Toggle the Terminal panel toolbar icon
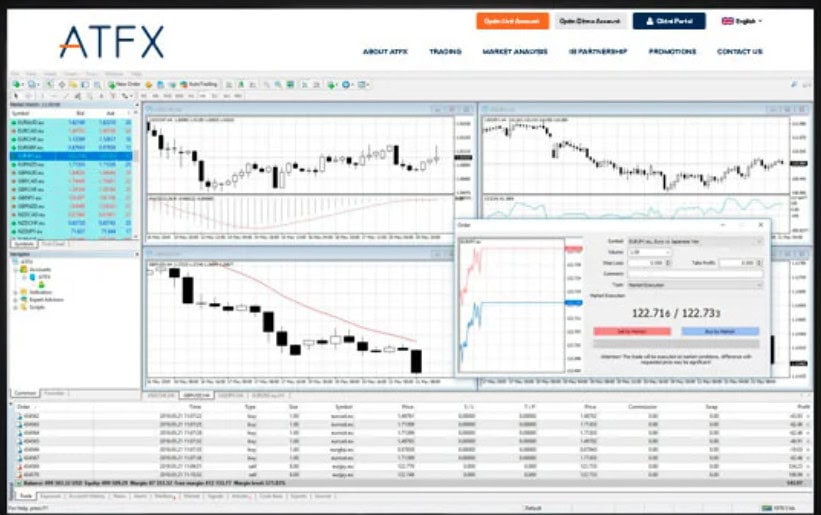The height and width of the screenshot is (515, 821). [85, 84]
